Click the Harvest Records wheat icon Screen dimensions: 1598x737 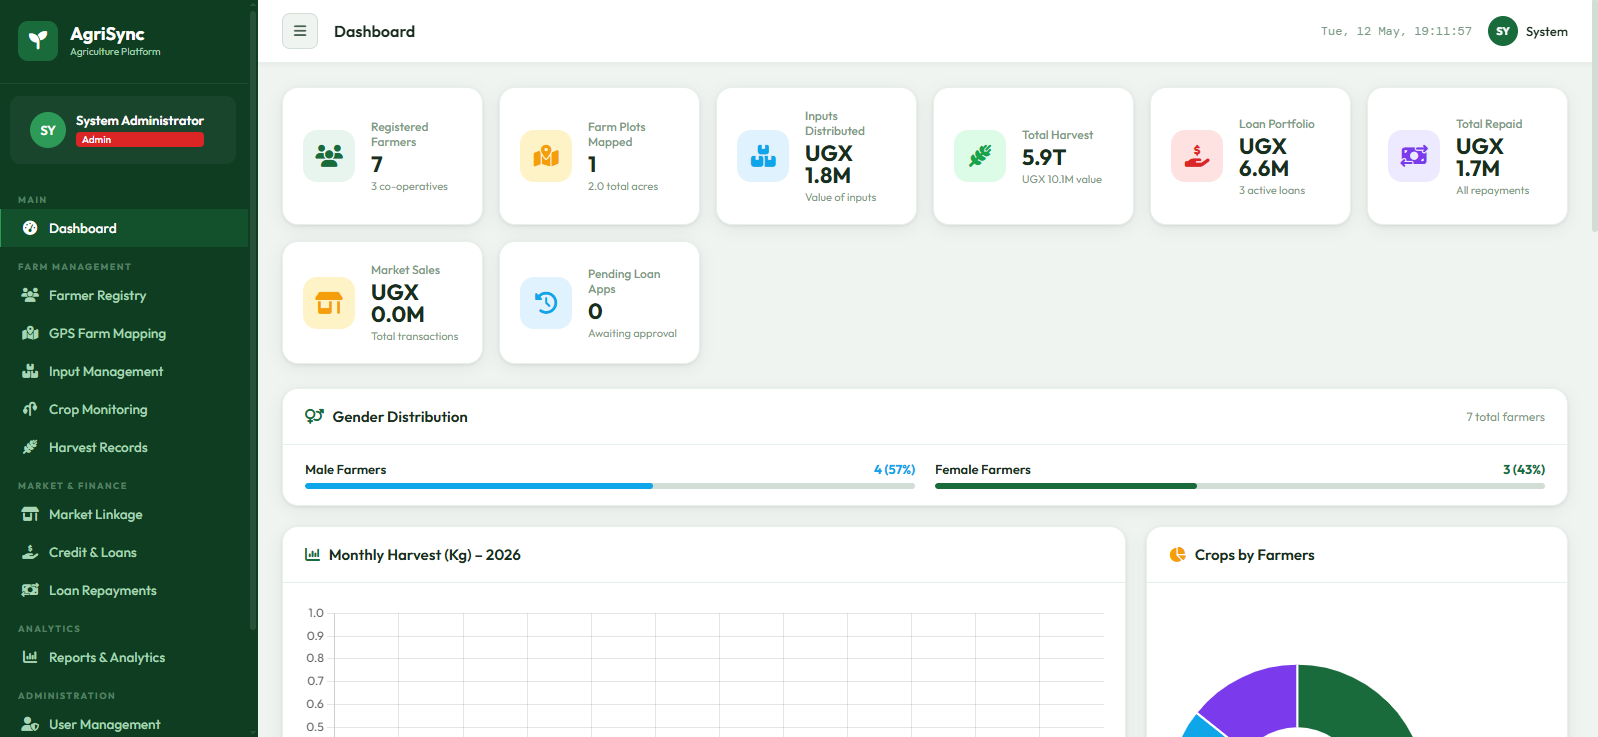(x=30, y=447)
